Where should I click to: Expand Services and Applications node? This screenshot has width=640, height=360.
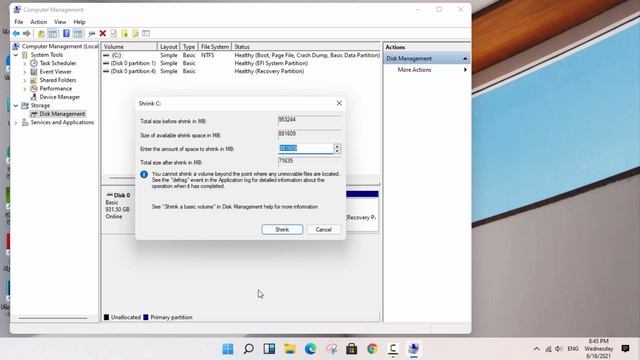tap(16, 122)
